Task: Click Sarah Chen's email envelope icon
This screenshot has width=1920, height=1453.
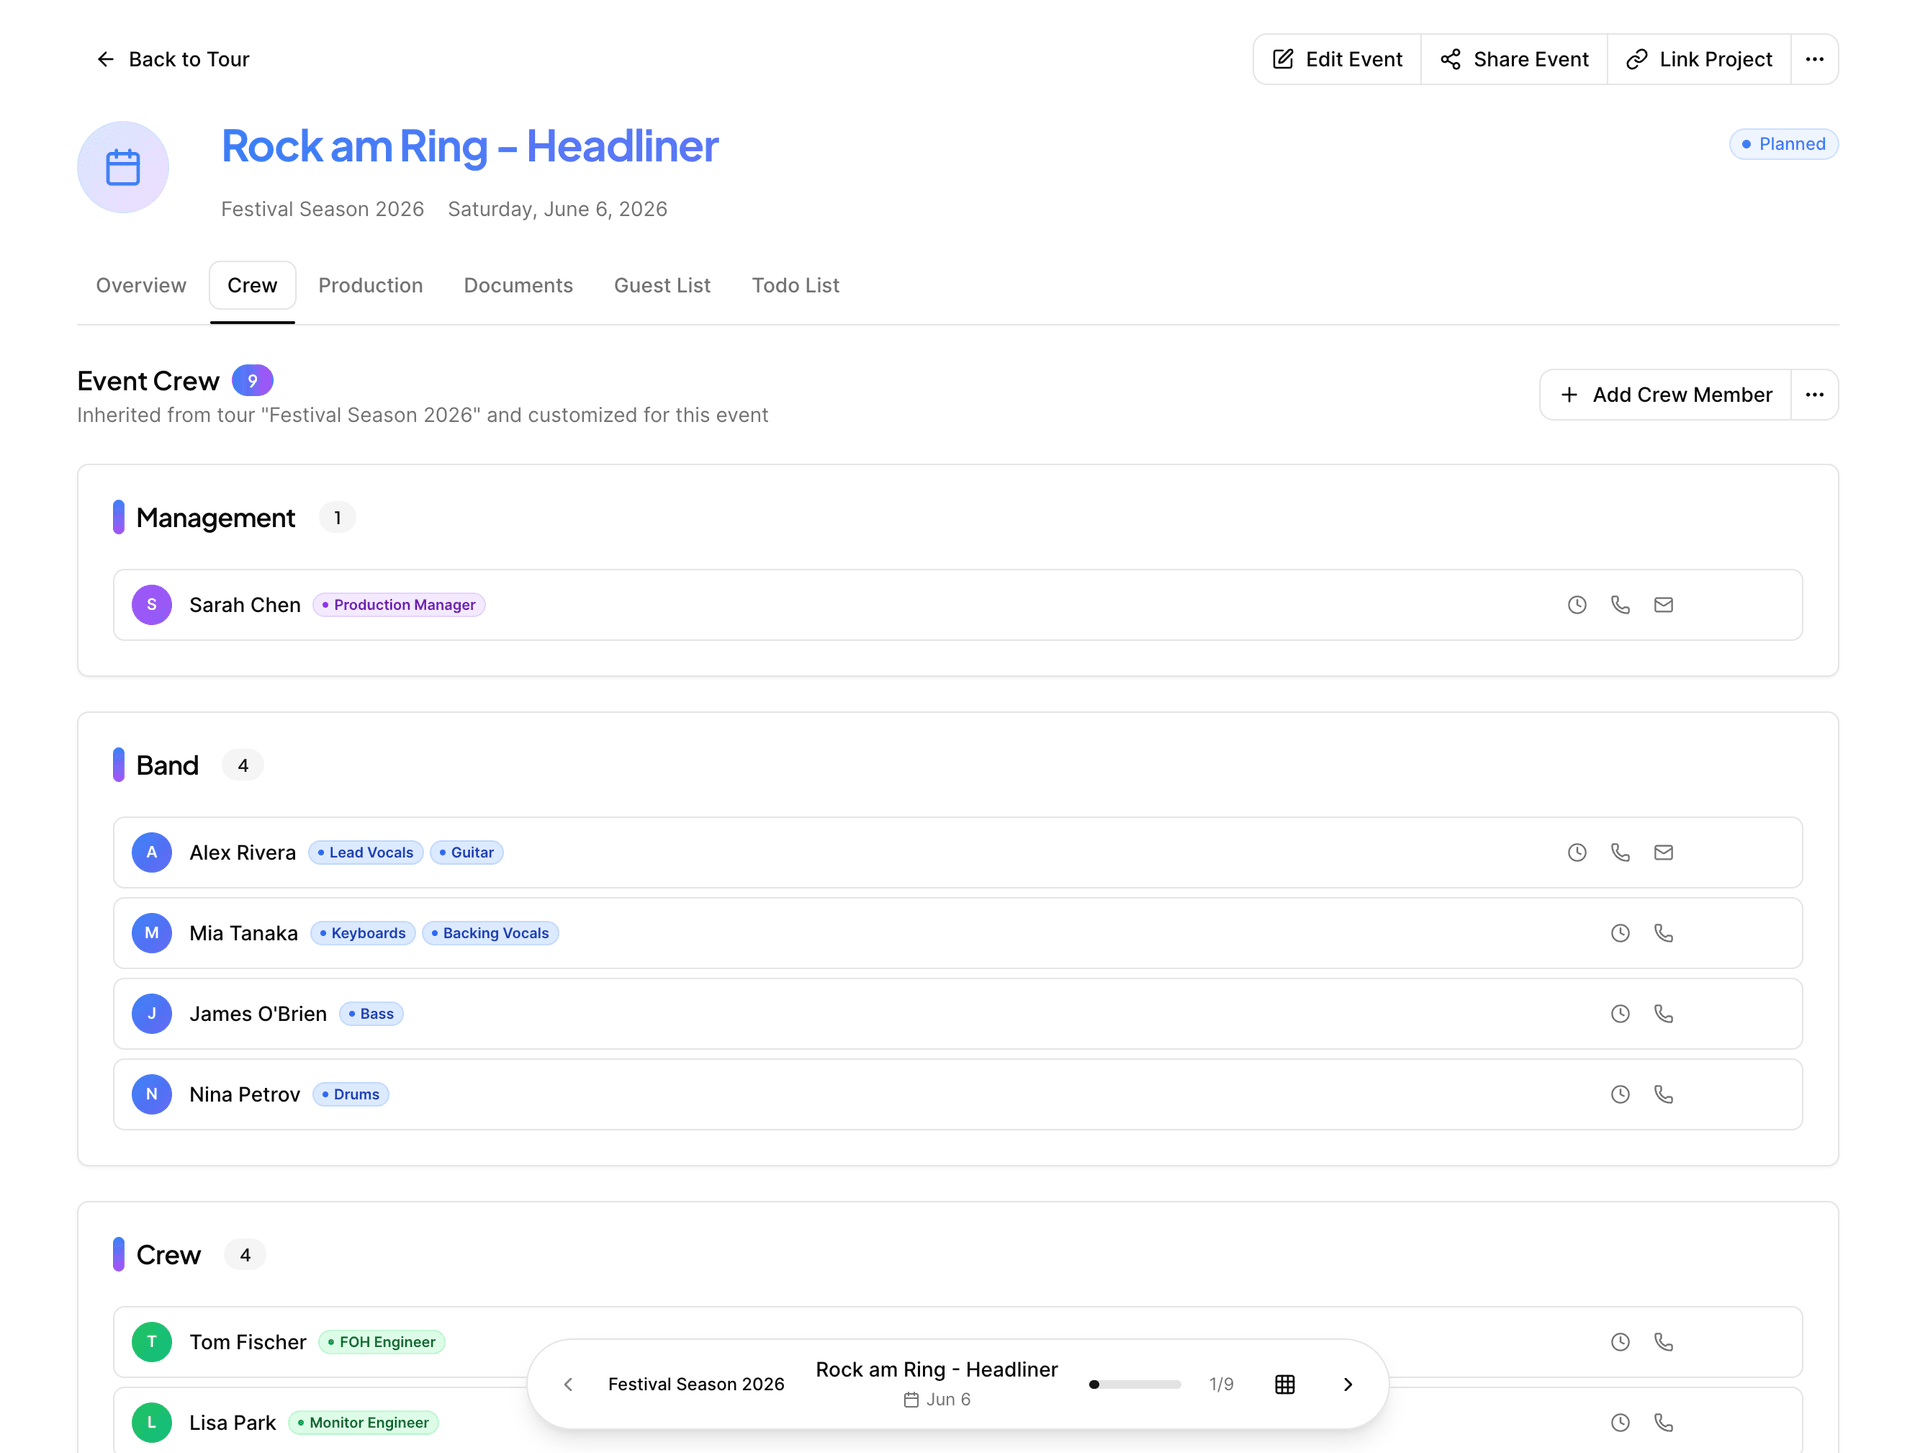Action: (1663, 605)
